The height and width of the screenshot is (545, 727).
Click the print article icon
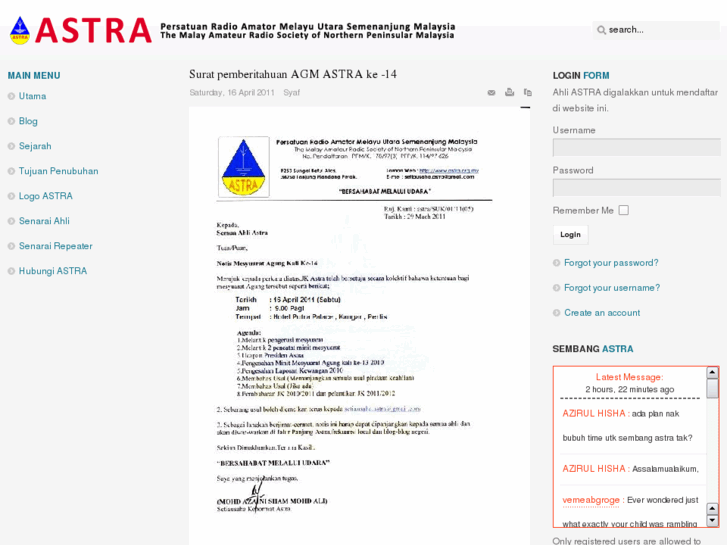click(x=510, y=92)
